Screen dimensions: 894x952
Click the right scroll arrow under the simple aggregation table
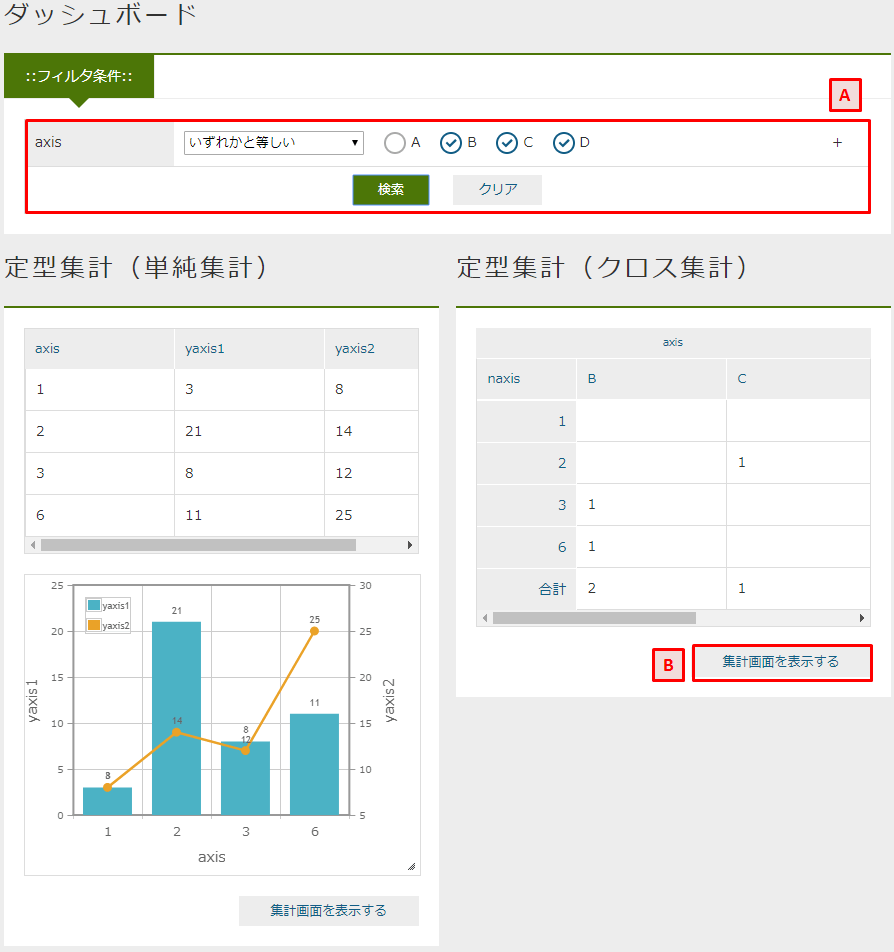pos(409,545)
